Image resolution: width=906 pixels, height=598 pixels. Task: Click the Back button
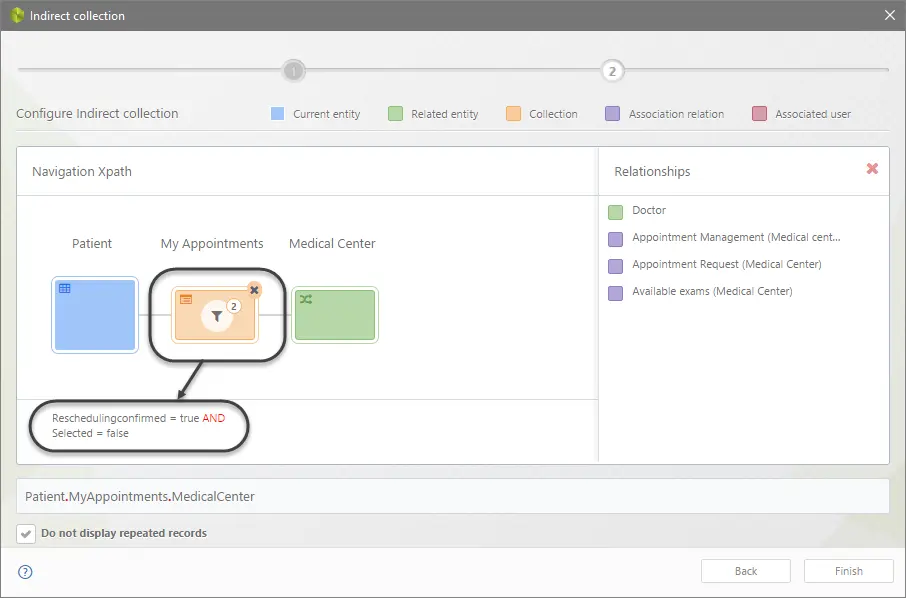[745, 571]
